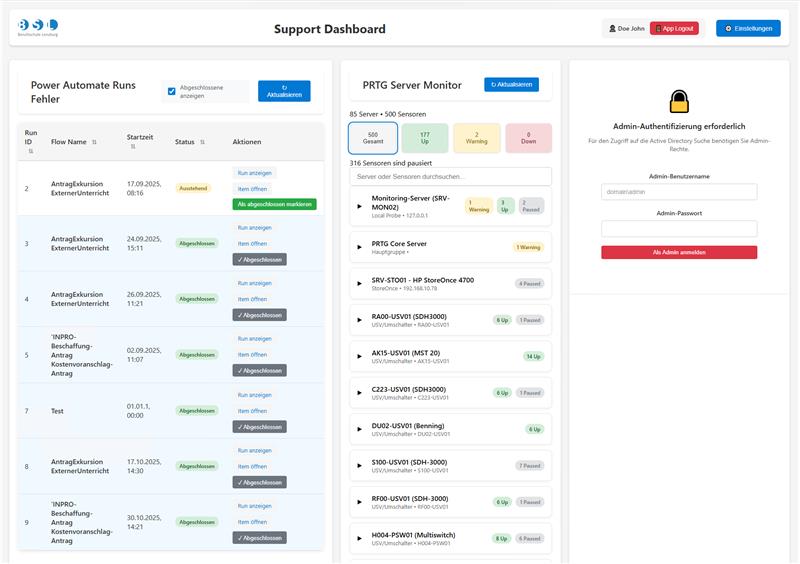Expand RF00-USV01 (SDH-3000) entry
Screen dimensions: 800x564
(360, 502)
